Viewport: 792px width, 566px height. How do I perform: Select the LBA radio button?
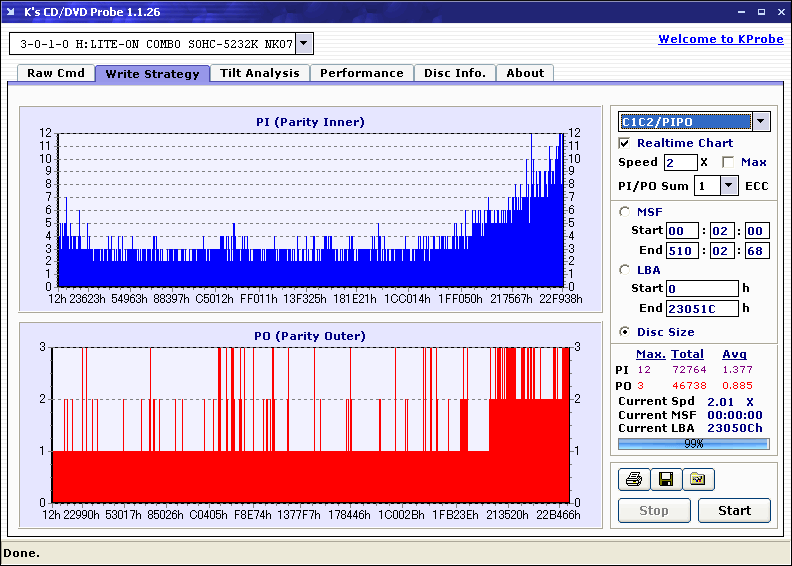click(625, 270)
